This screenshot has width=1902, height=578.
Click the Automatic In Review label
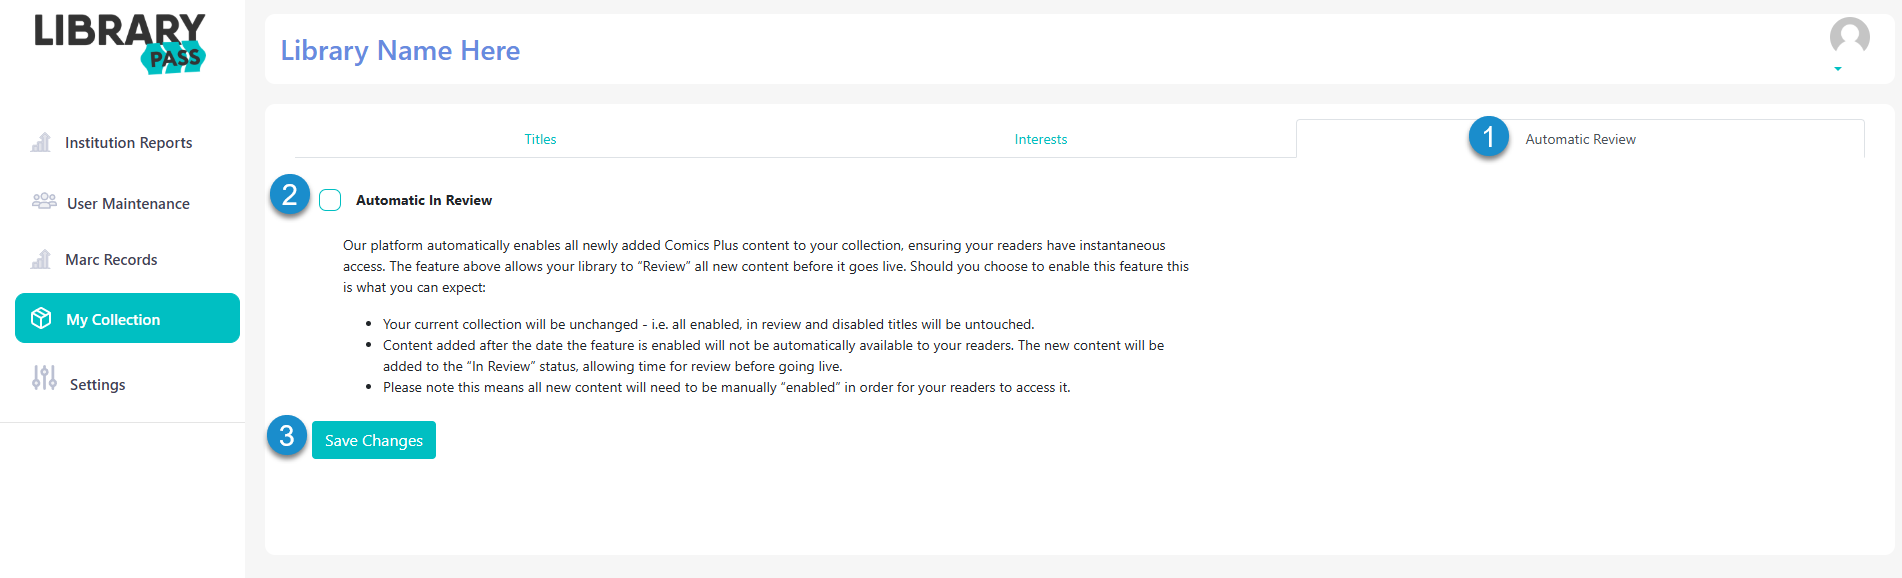(424, 200)
